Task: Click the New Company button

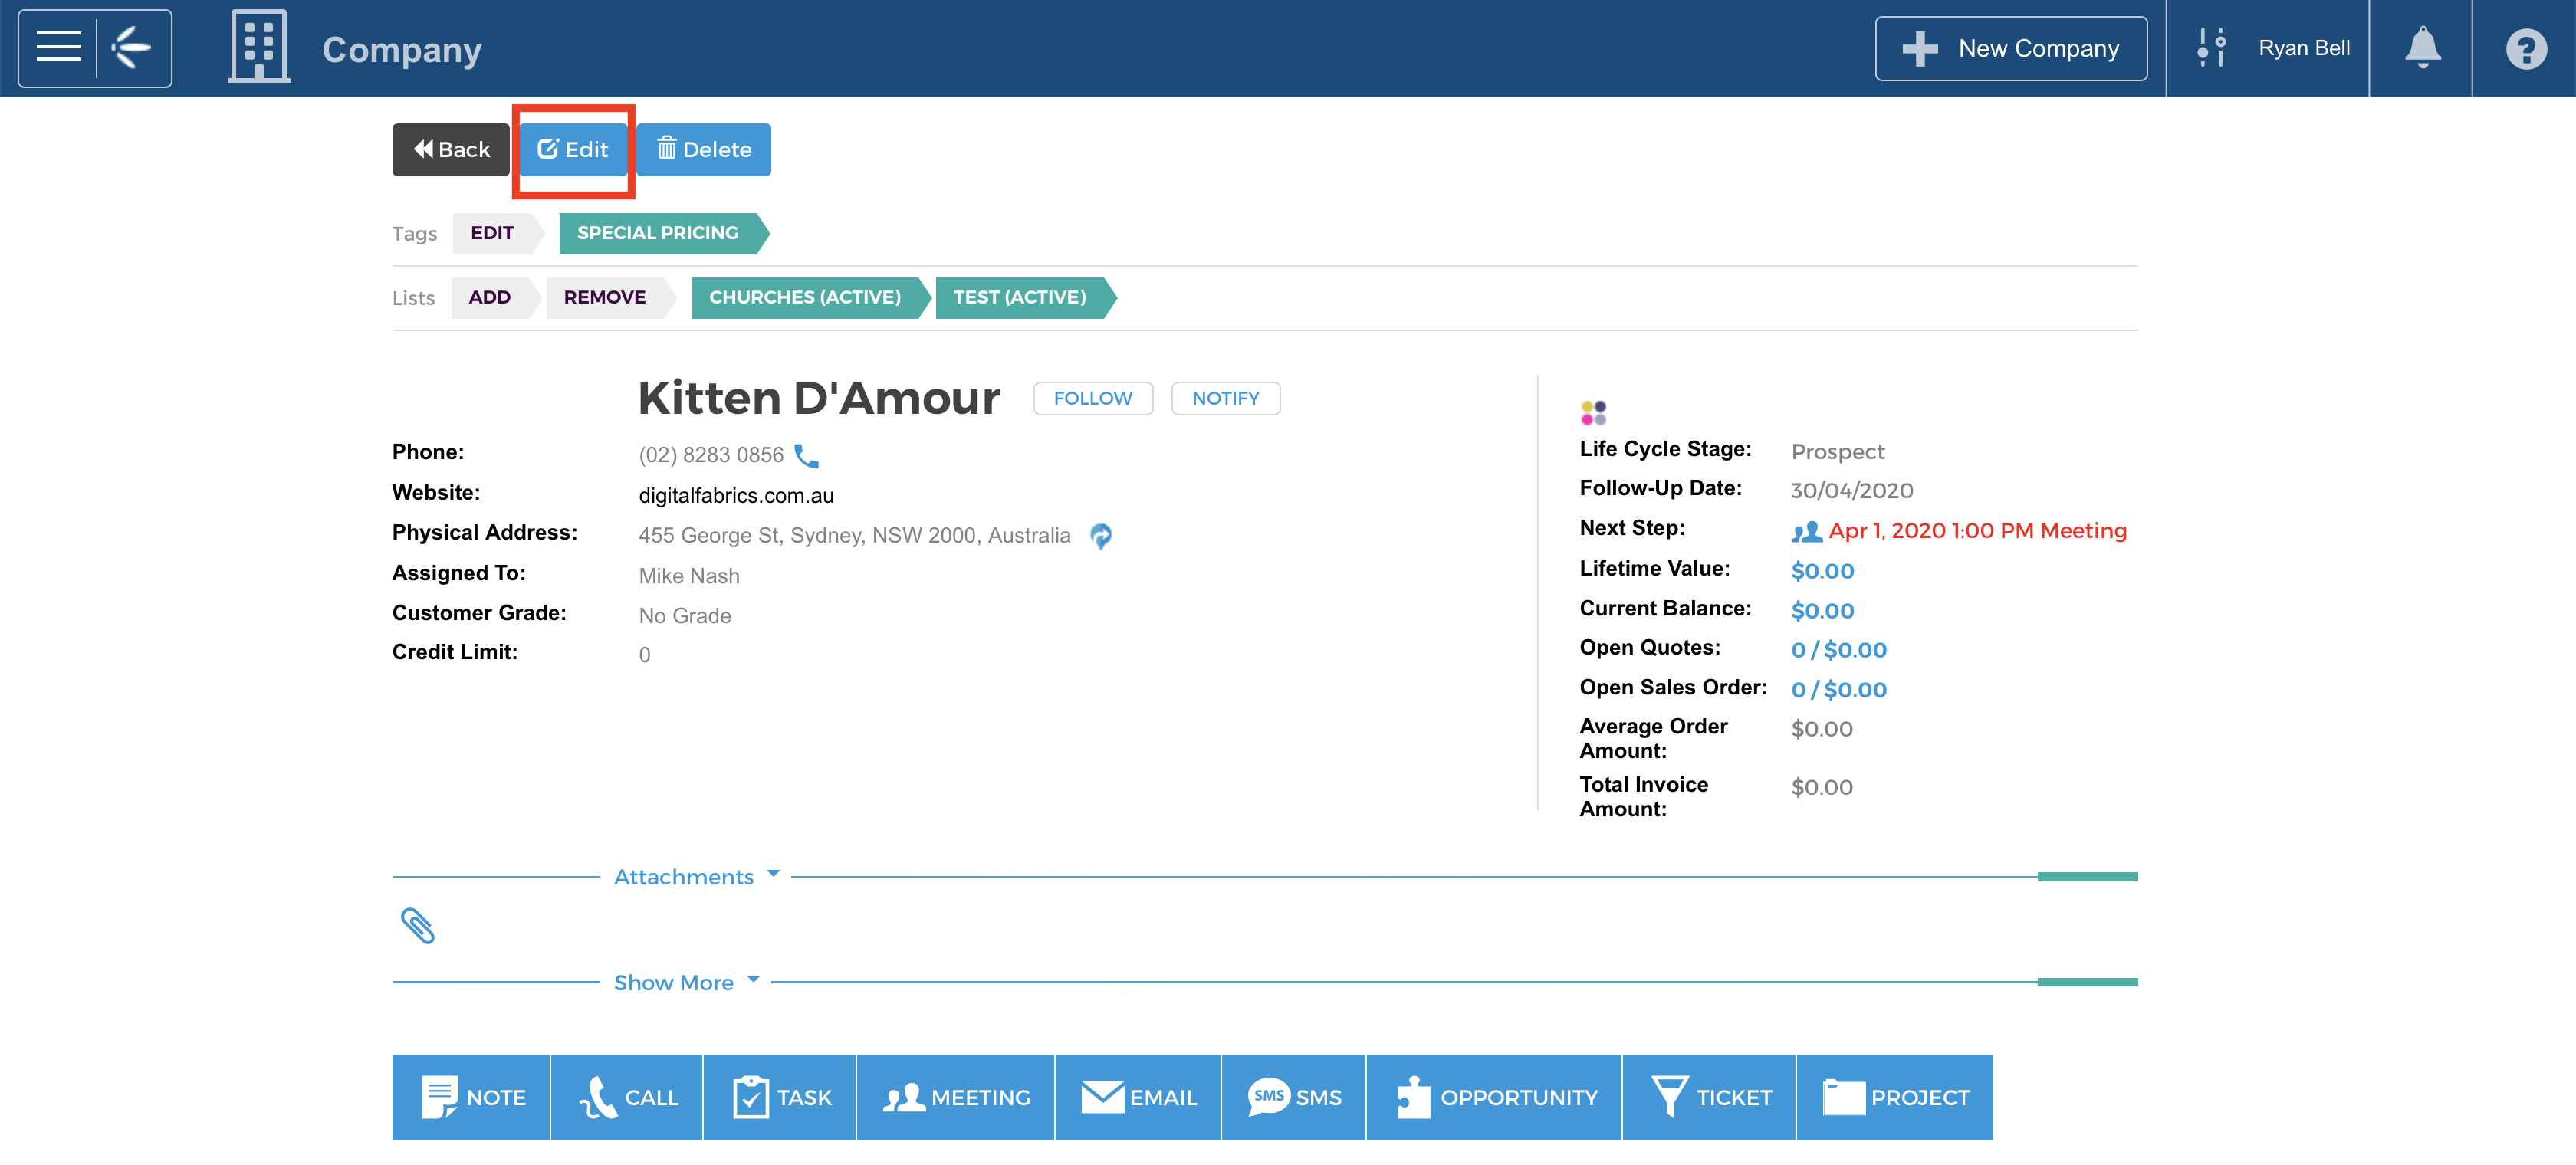Action: tap(2011, 48)
